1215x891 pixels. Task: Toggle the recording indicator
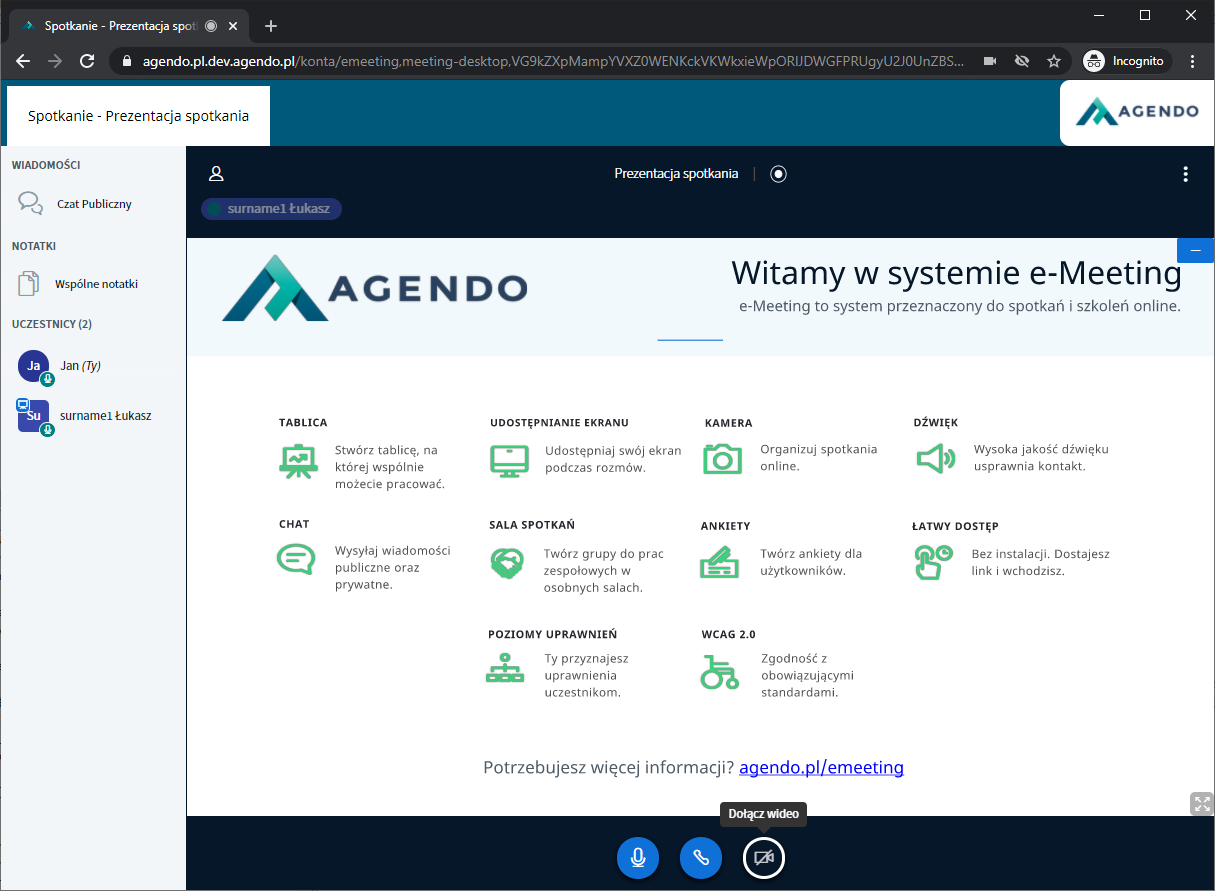[778, 174]
